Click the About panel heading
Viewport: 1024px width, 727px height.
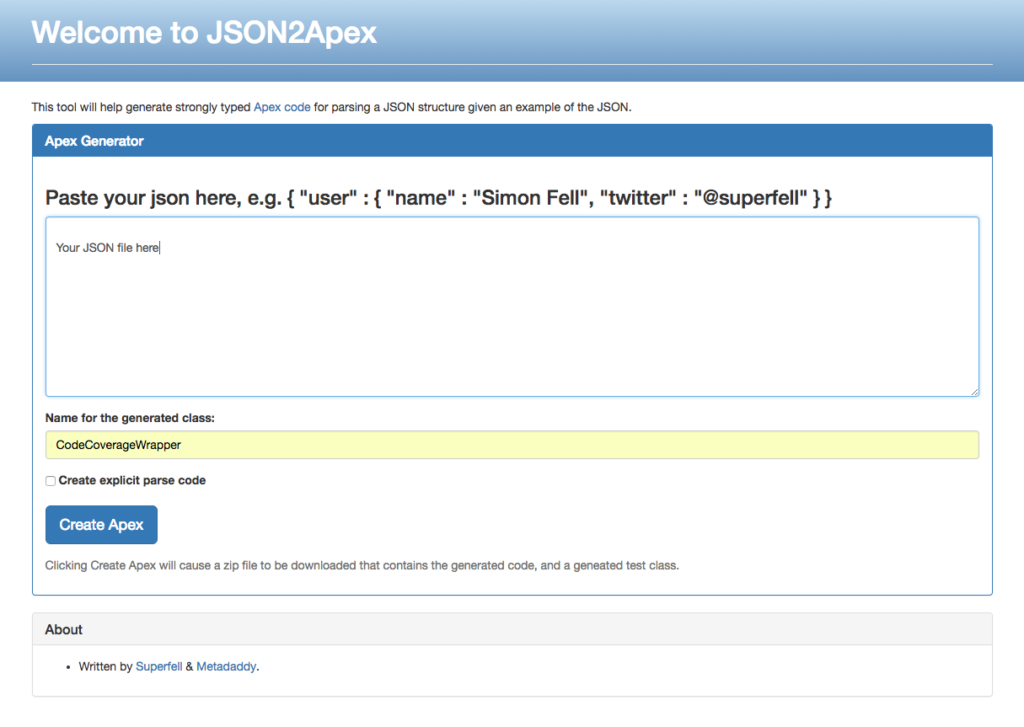pyautogui.click(x=63, y=630)
